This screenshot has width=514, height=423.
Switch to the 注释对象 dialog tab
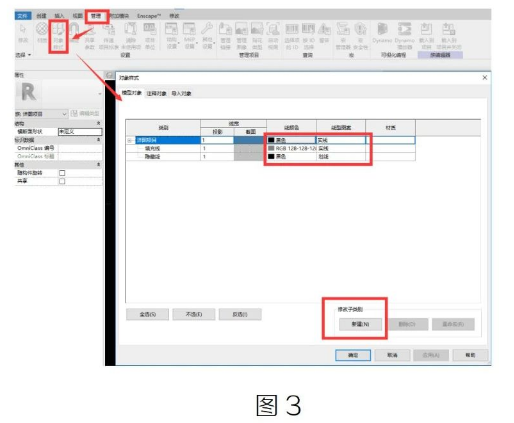[157, 93]
